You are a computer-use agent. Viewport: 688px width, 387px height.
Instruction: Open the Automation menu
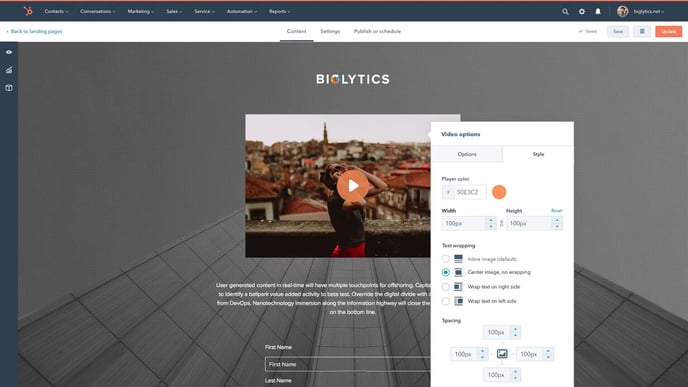(242, 11)
